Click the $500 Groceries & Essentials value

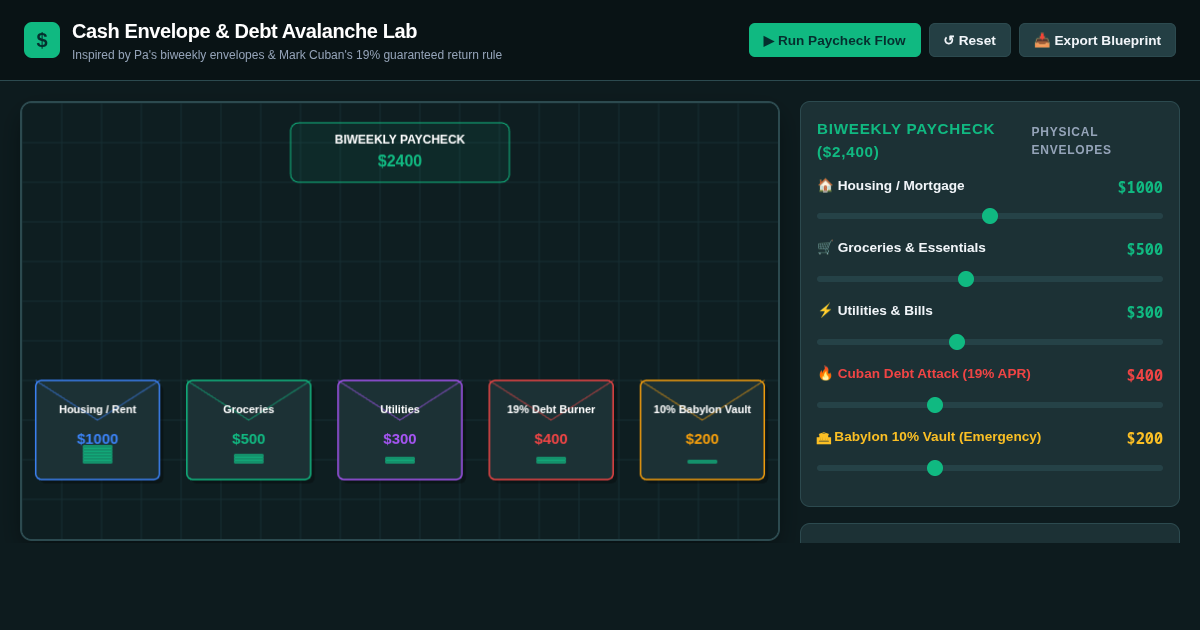[1145, 249]
